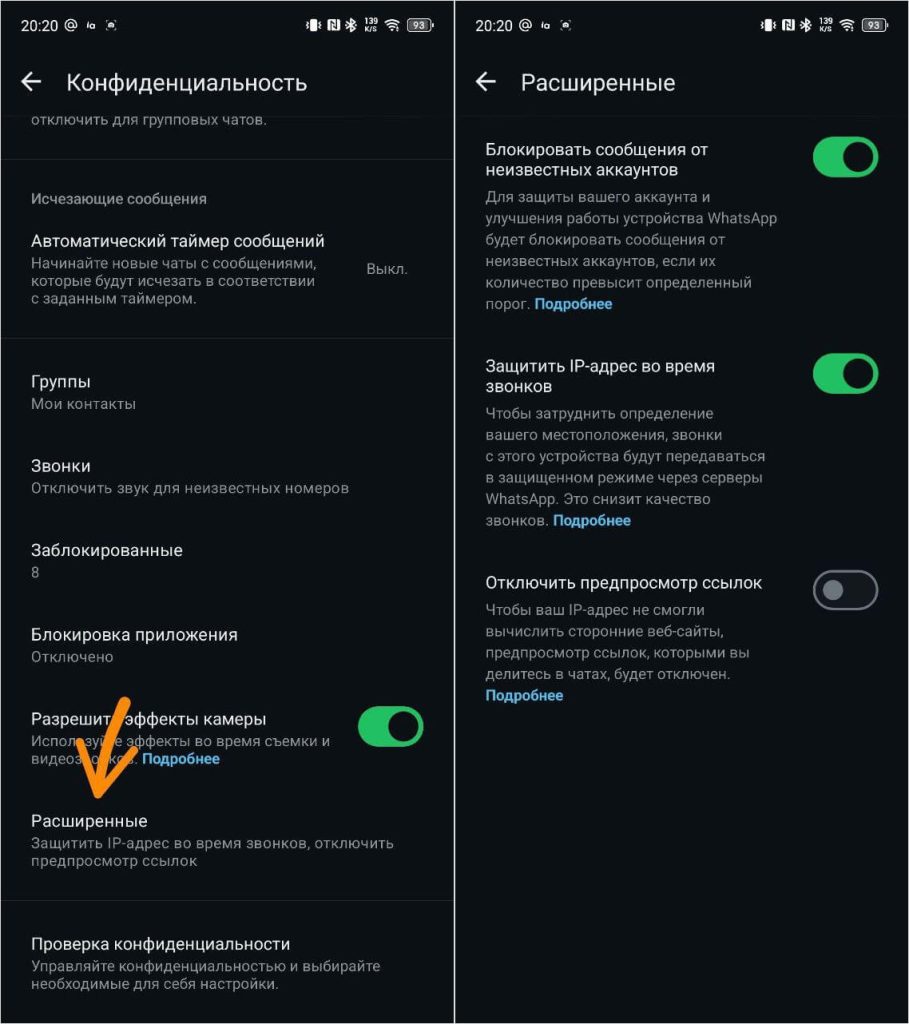Disable Блокировать сообщения от неизвестных аккаунтов
This screenshot has height=1024, width=909.
845,158
